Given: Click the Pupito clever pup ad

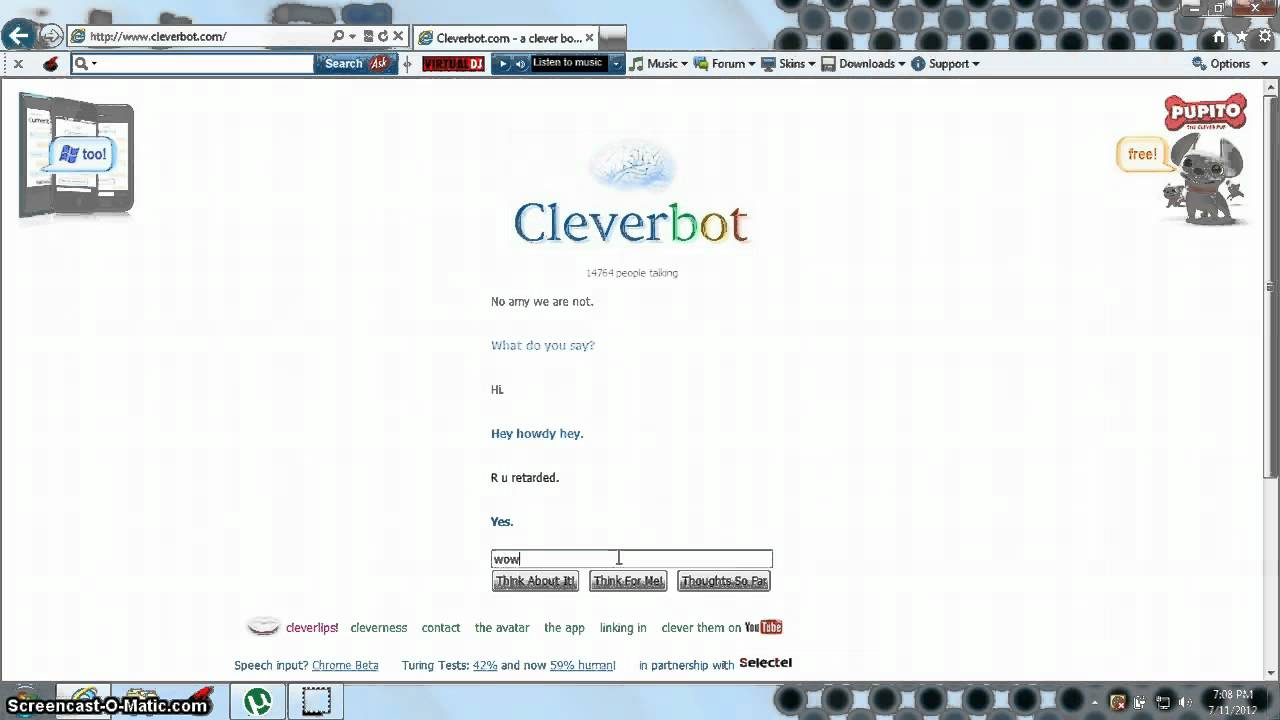Looking at the screenshot, I should 1205,160.
